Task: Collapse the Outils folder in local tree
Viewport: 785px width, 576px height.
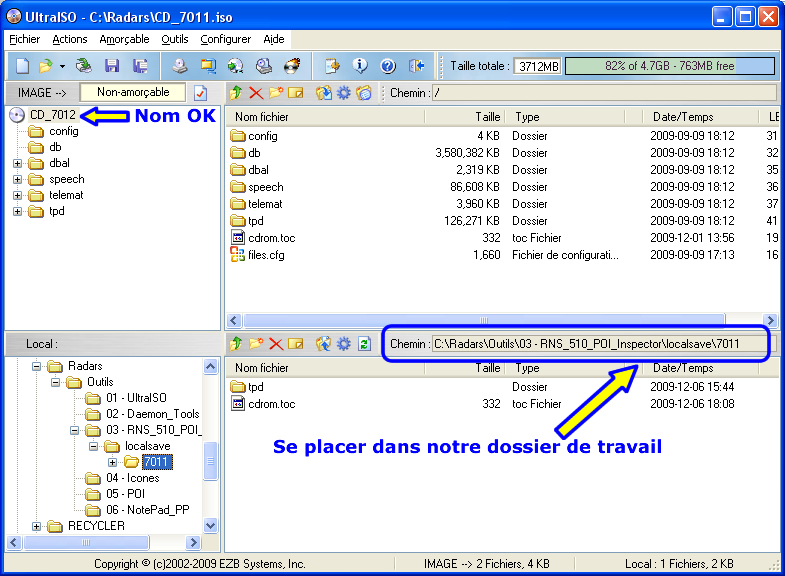Action: click(x=55, y=382)
